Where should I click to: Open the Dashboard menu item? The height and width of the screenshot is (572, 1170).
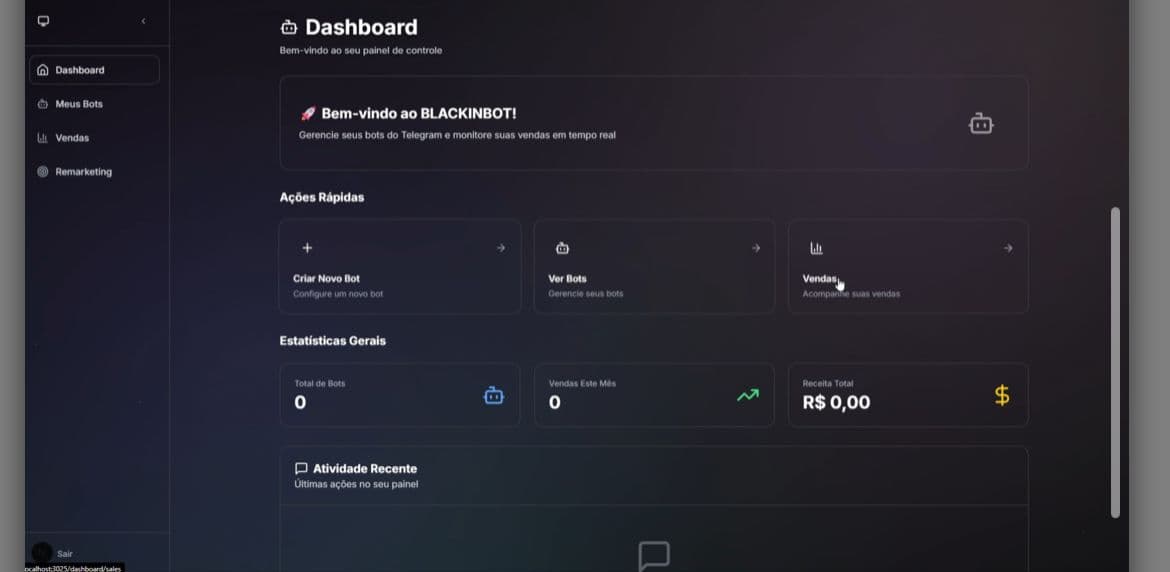point(94,70)
